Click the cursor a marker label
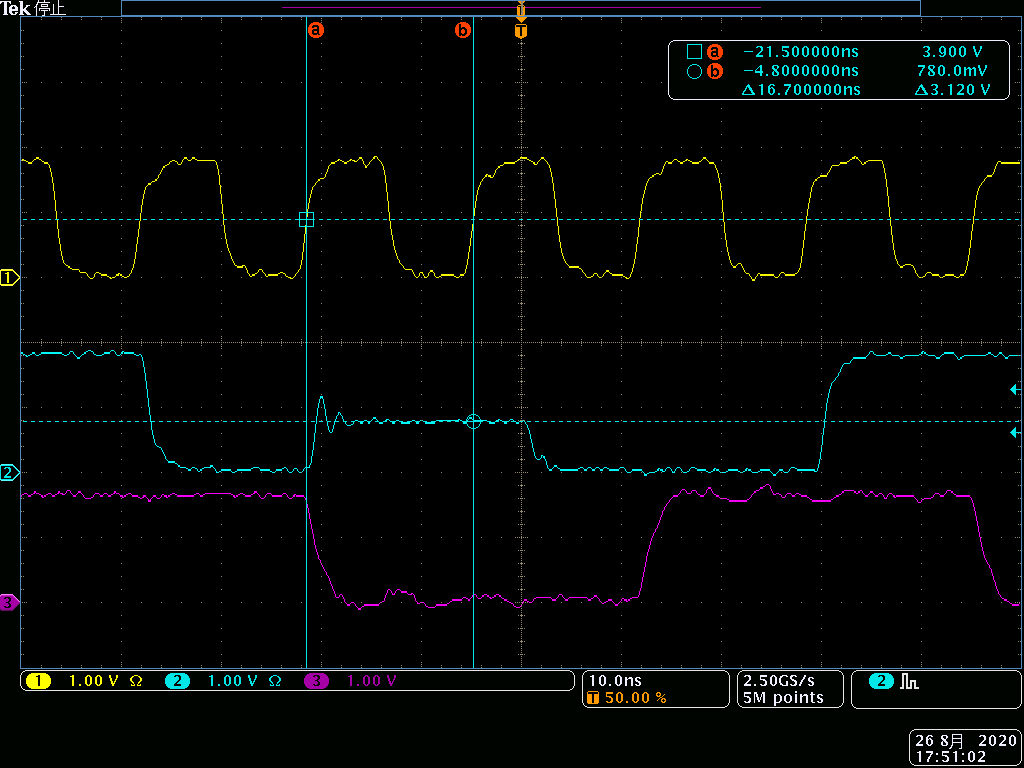 pos(316,30)
